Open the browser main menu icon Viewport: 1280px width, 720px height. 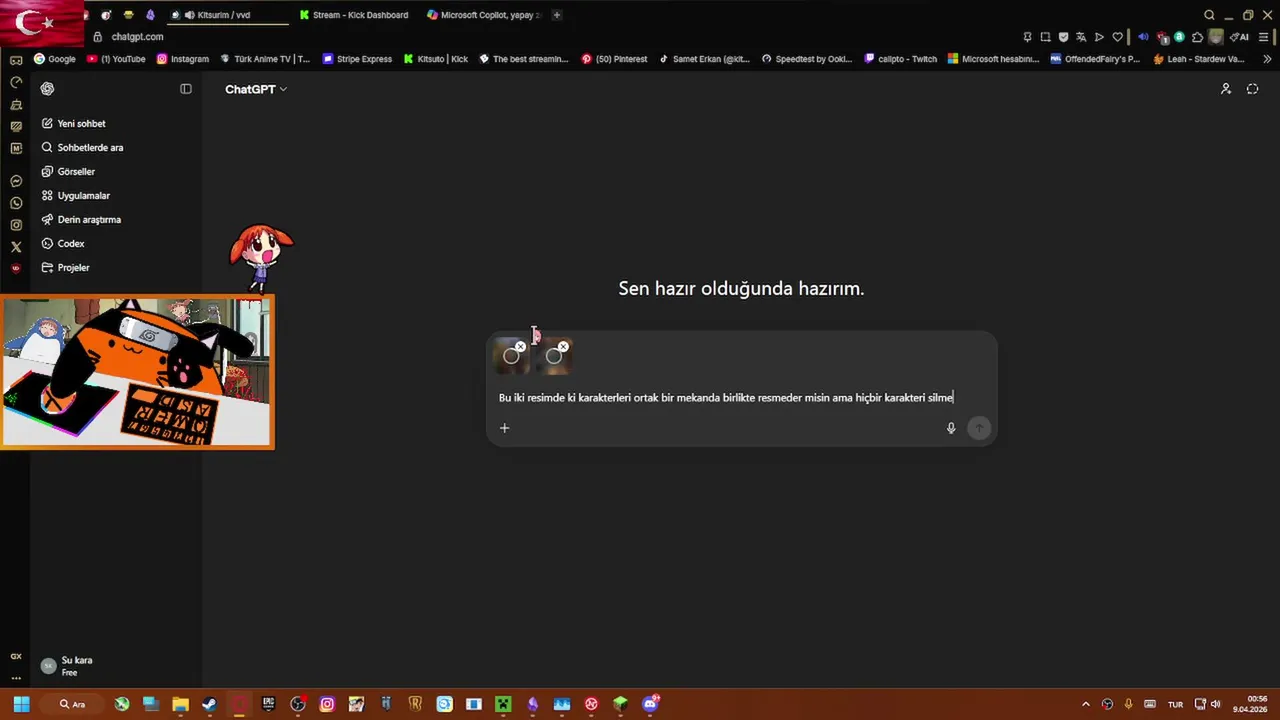1263,37
